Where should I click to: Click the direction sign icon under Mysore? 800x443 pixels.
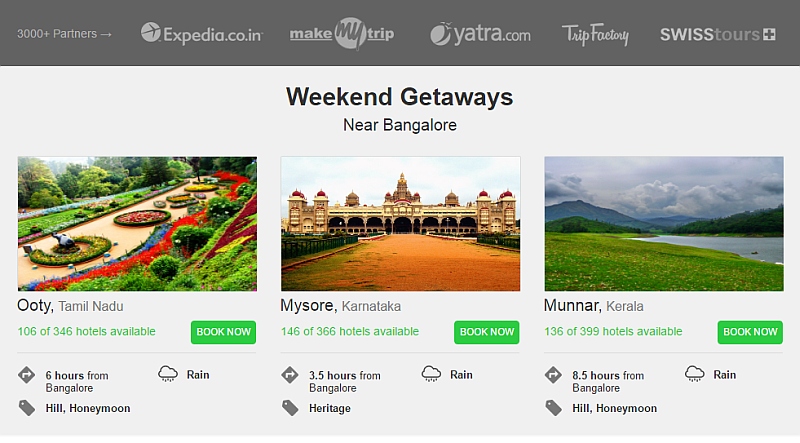tap(290, 375)
